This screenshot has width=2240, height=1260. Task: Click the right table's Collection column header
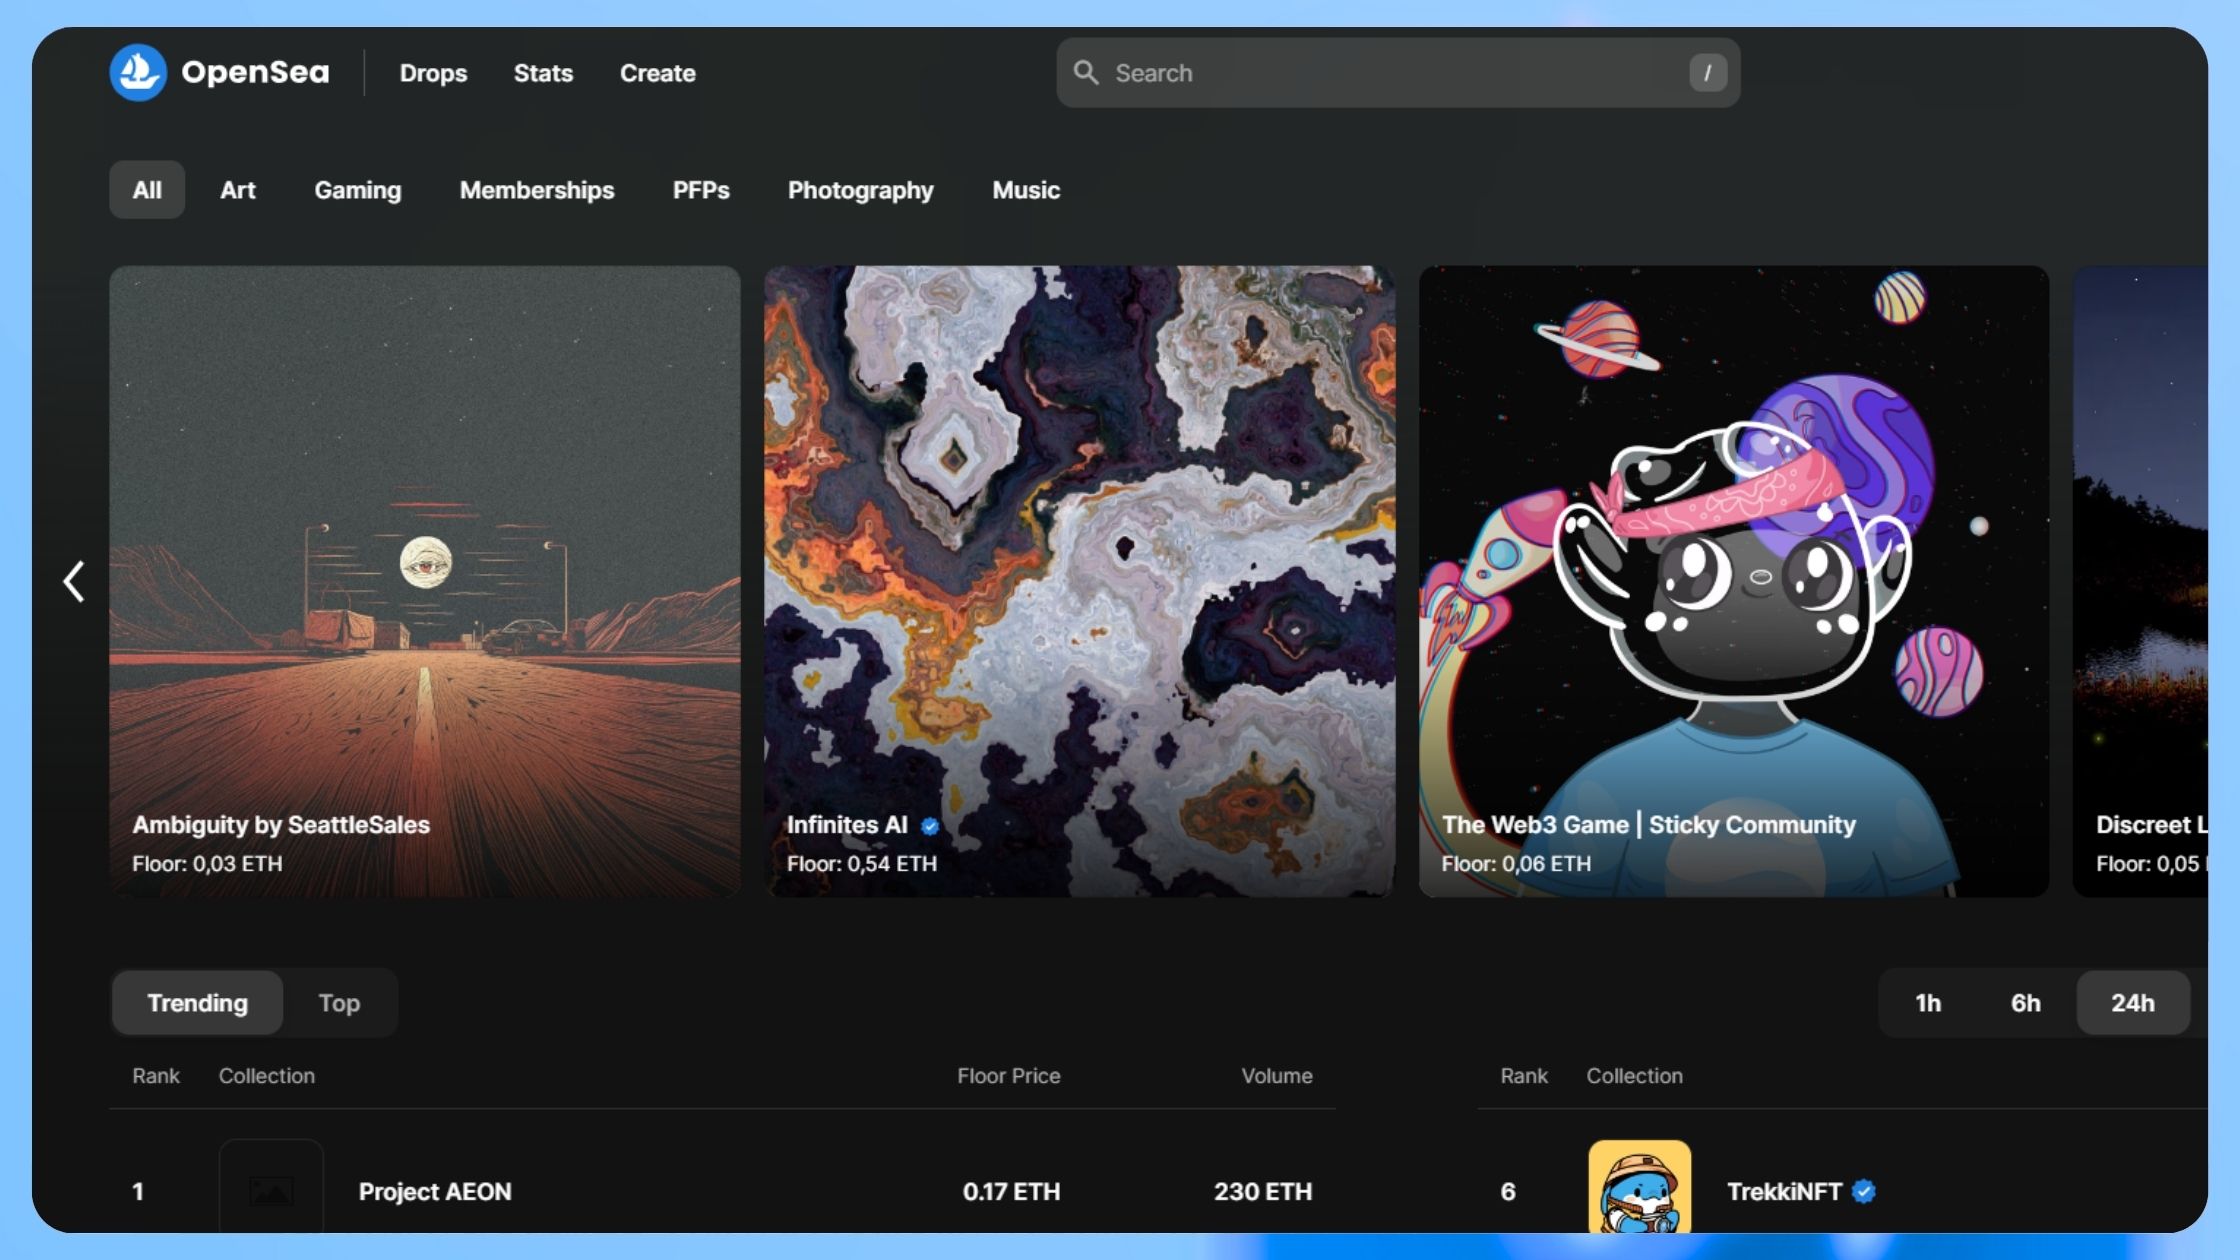pos(1635,1076)
